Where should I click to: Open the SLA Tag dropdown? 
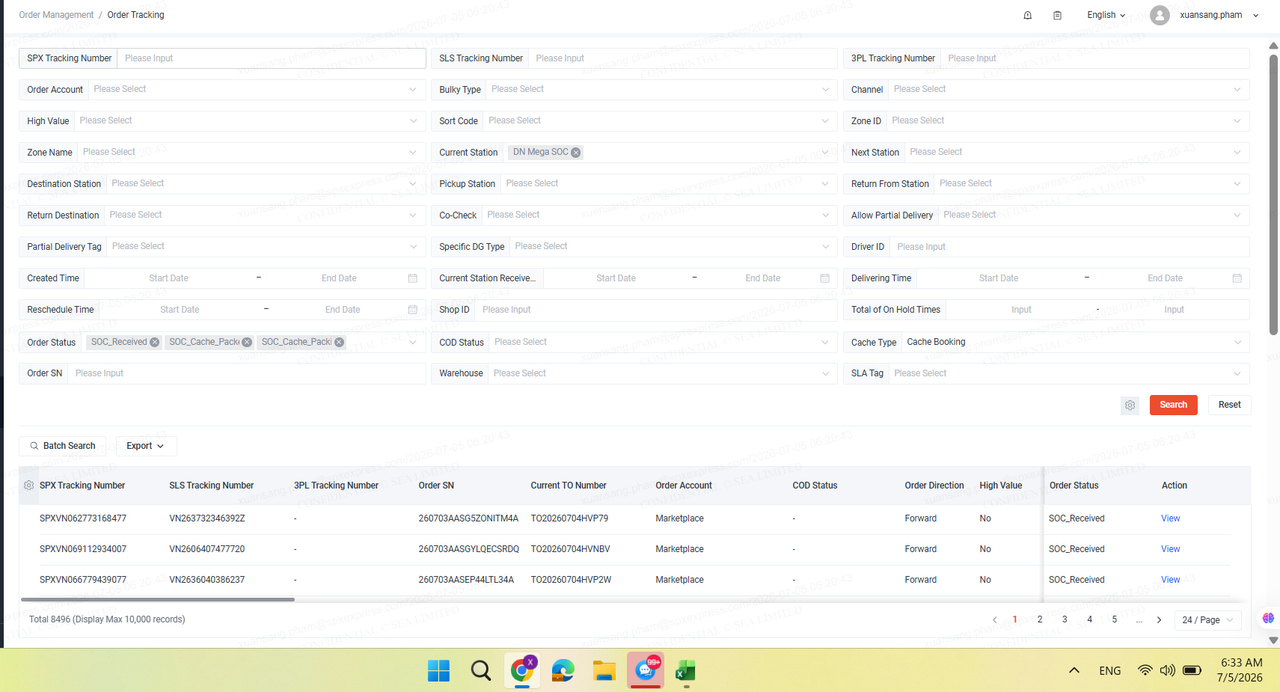tap(1046, 373)
